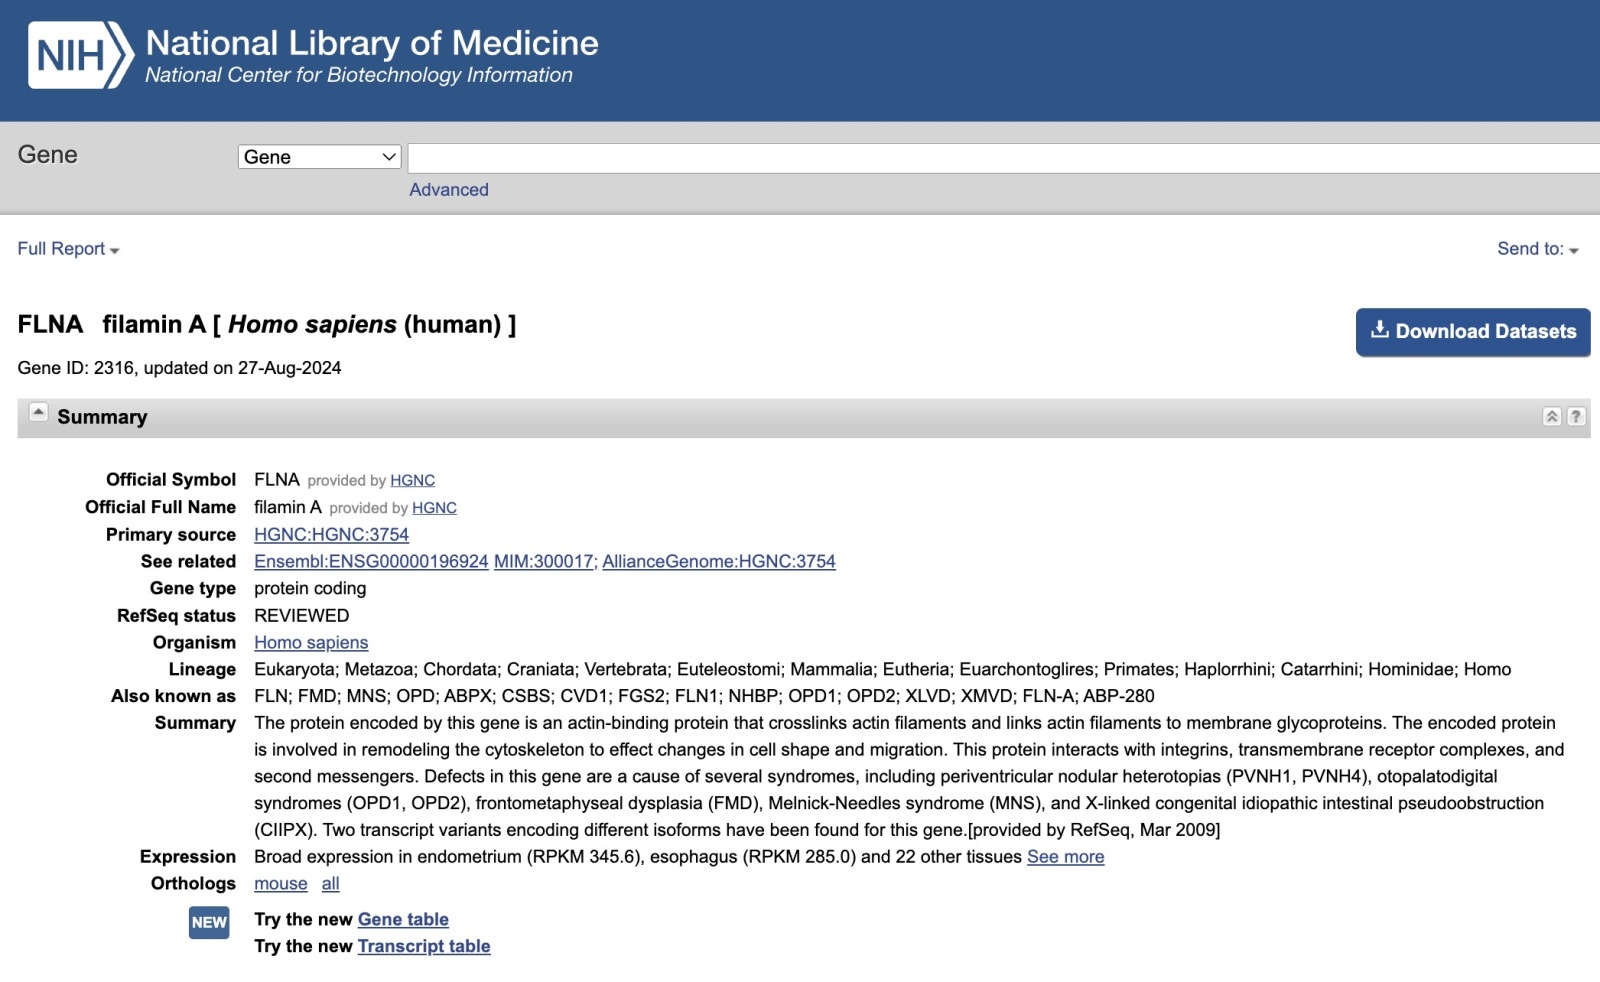Open the Full Report format dropdown
The height and width of the screenshot is (982, 1600).
(68, 249)
